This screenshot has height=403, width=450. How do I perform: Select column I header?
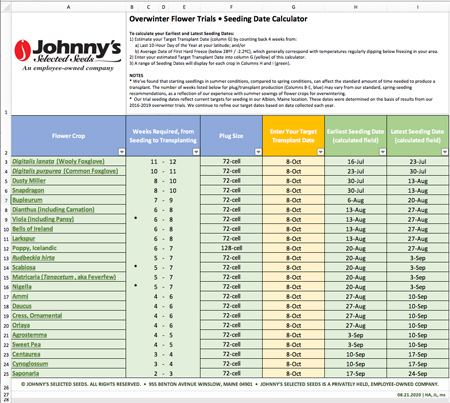point(417,7)
